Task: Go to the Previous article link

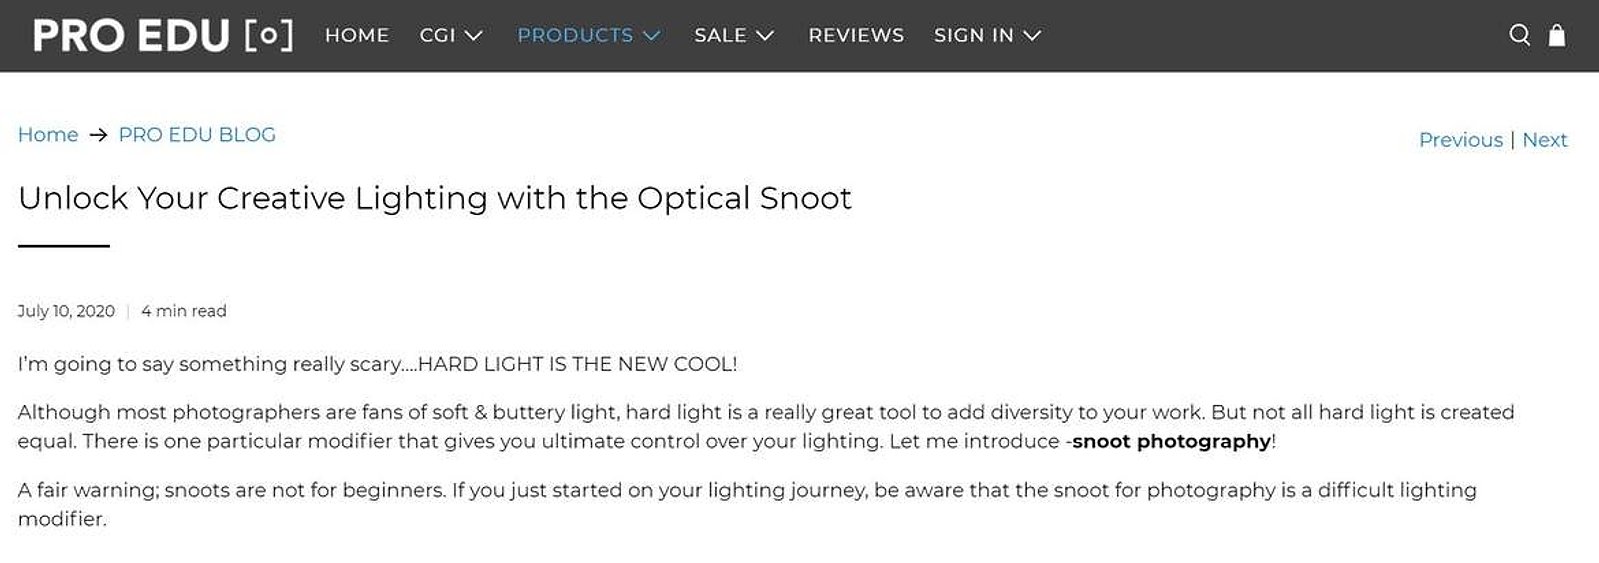Action: pos(1460,140)
